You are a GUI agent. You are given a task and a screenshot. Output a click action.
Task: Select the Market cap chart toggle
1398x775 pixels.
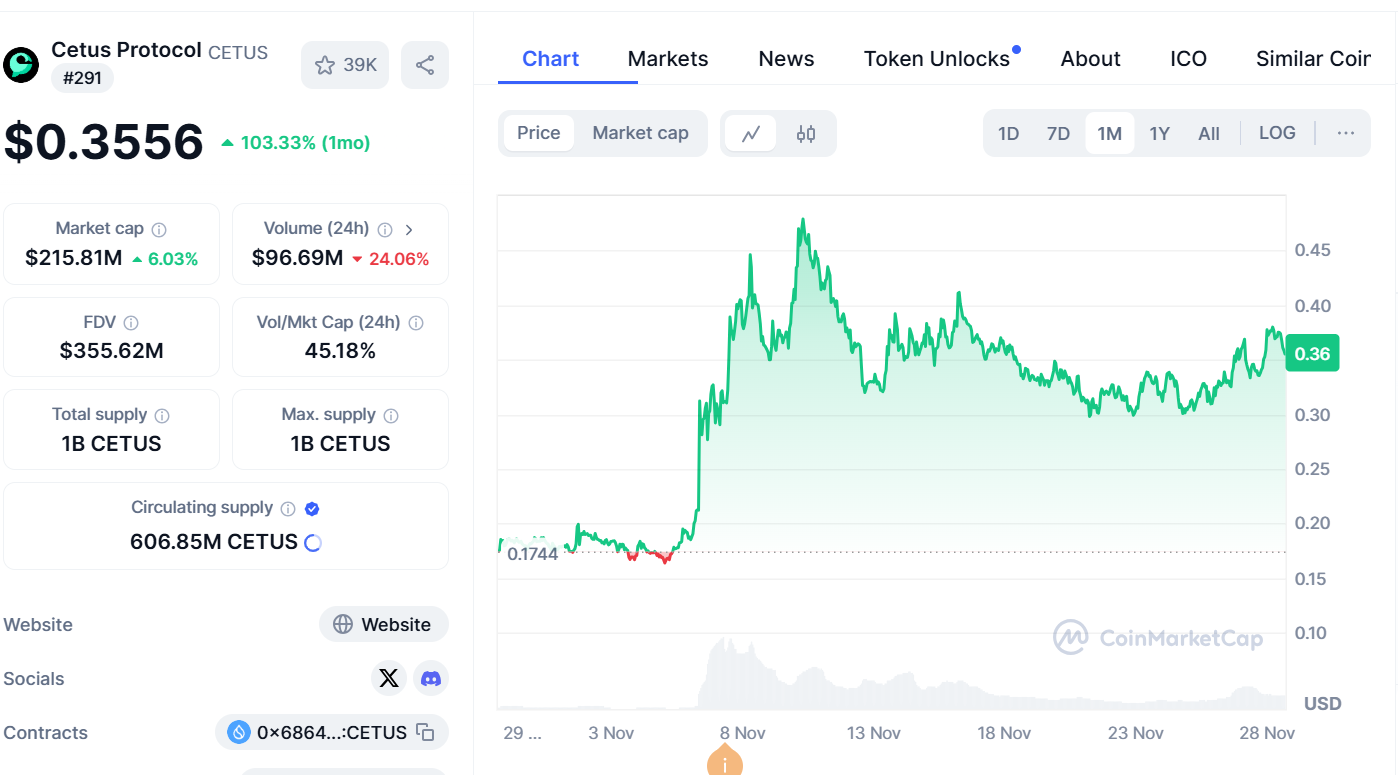640,133
